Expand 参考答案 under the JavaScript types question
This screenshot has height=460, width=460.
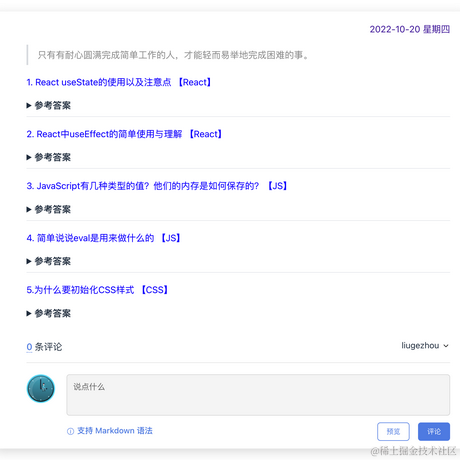(49, 209)
